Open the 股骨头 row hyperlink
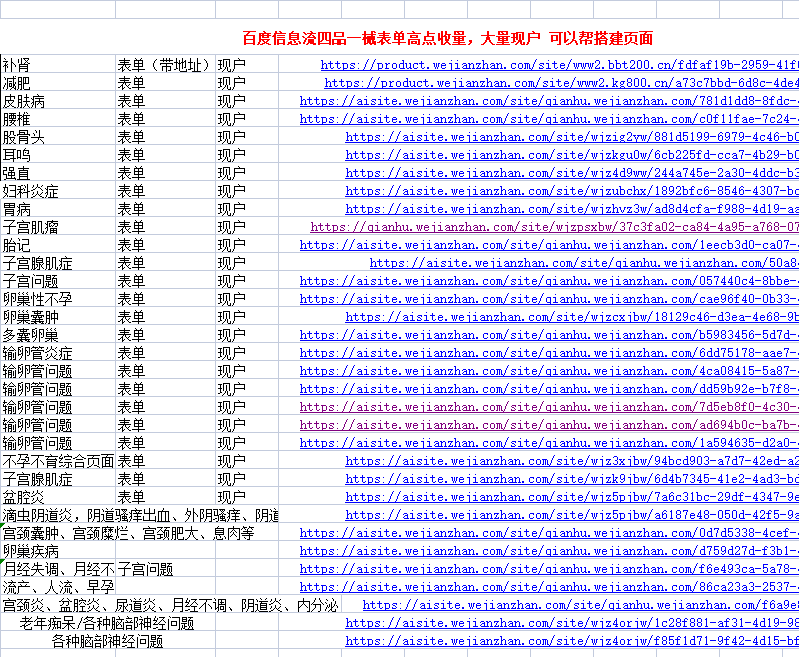The width and height of the screenshot is (799, 657). [x=572, y=137]
